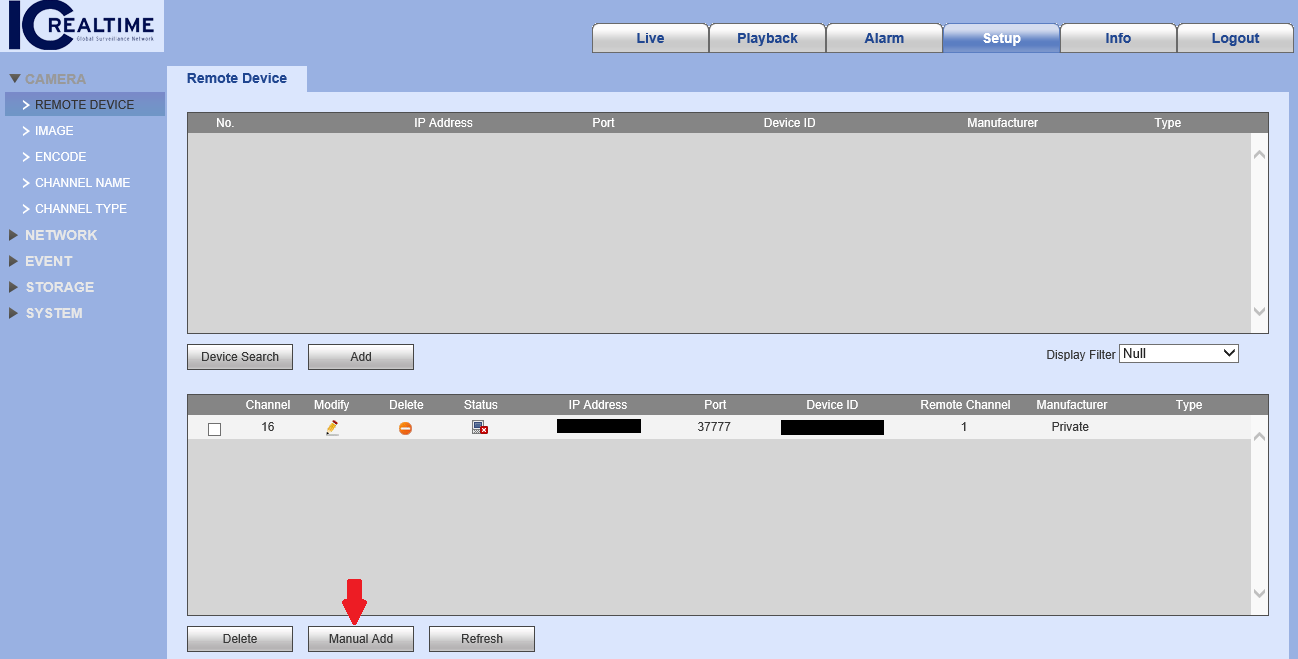Expand the STORAGE section
This screenshot has width=1298, height=659.
pyautogui.click(x=60, y=287)
